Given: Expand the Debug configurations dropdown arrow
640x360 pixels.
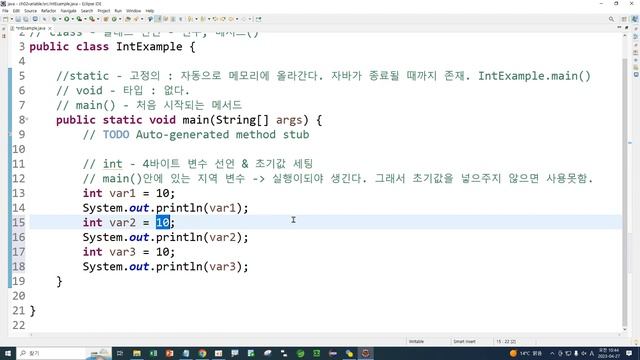Looking at the screenshot, I should (x=60, y=19).
